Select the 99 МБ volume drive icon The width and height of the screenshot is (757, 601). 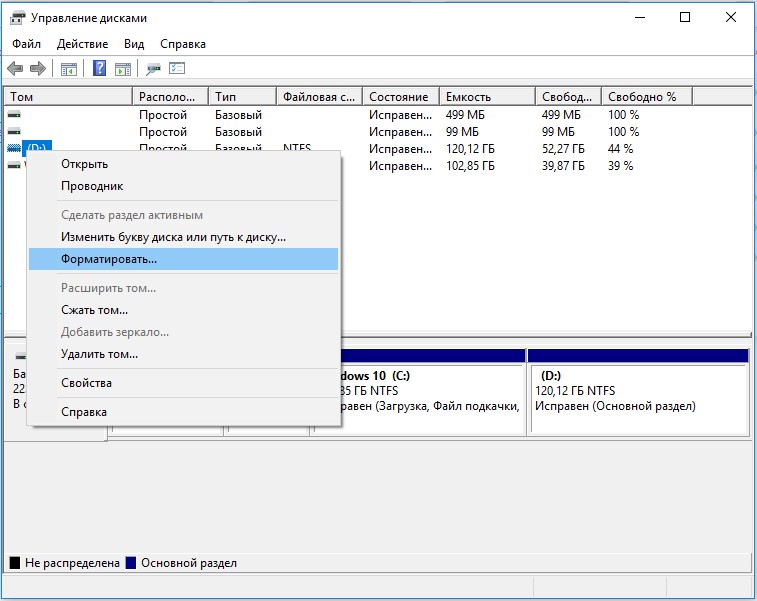[x=14, y=131]
